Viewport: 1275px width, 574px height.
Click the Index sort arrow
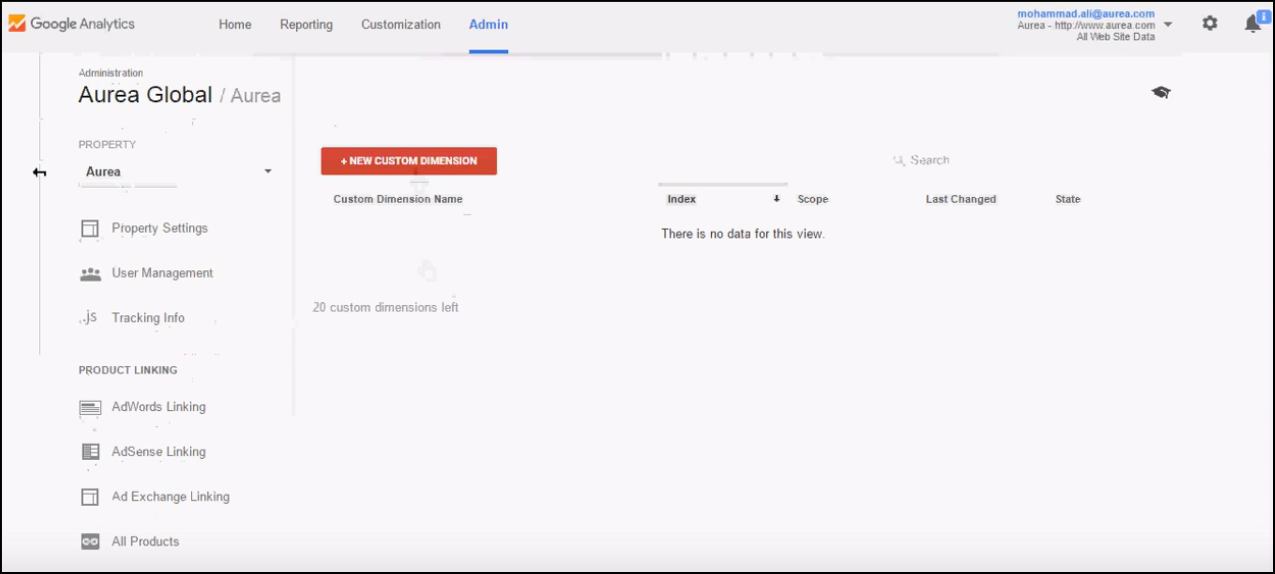click(x=776, y=199)
